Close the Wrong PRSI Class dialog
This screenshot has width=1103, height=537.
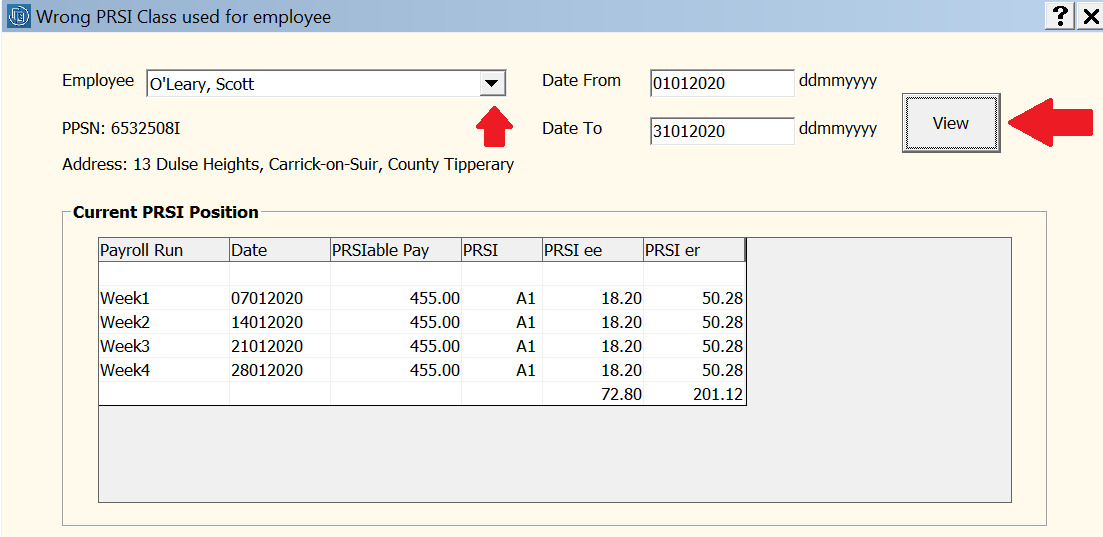click(1089, 15)
